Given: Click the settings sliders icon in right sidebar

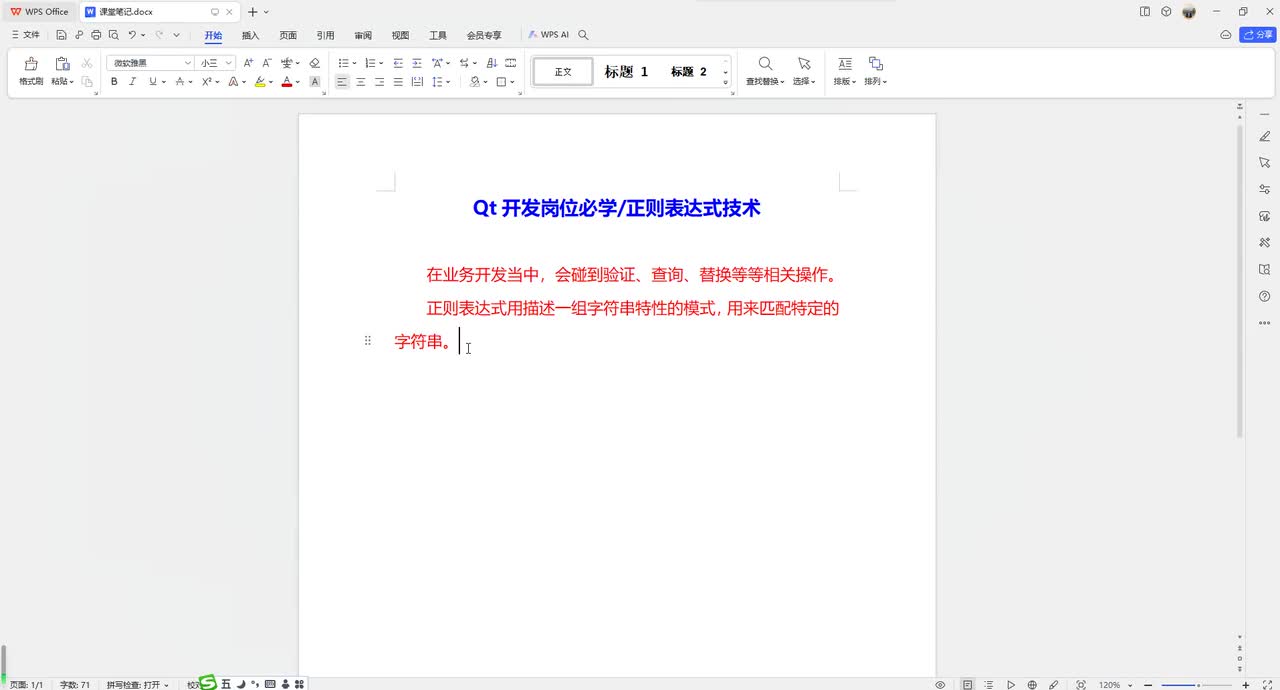Looking at the screenshot, I should tap(1264, 189).
